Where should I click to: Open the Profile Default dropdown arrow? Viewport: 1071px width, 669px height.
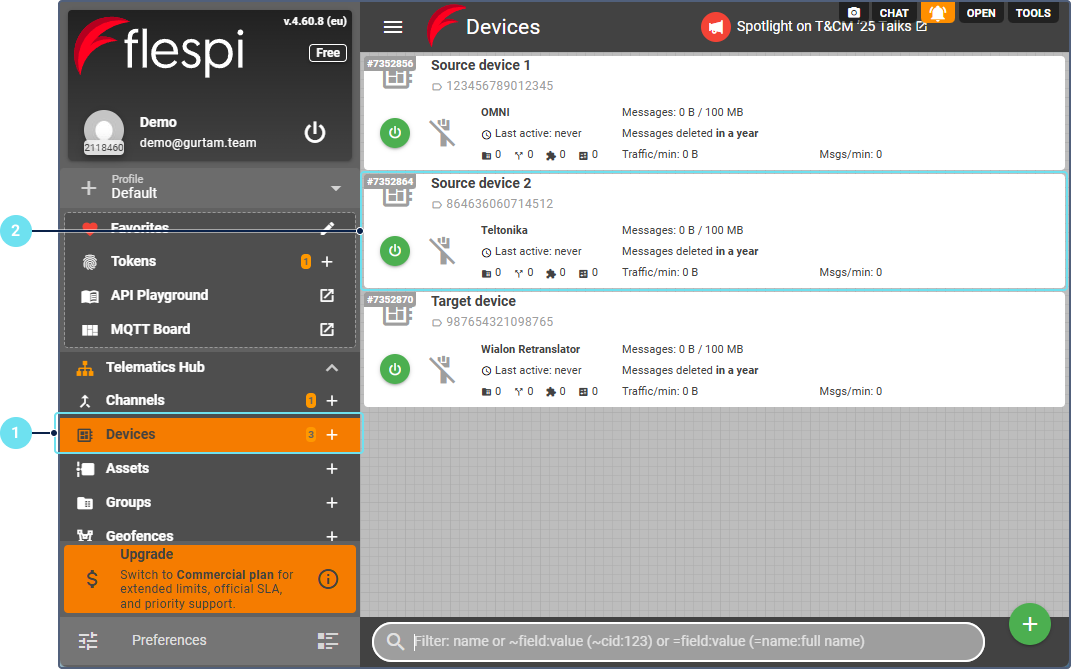click(335, 188)
